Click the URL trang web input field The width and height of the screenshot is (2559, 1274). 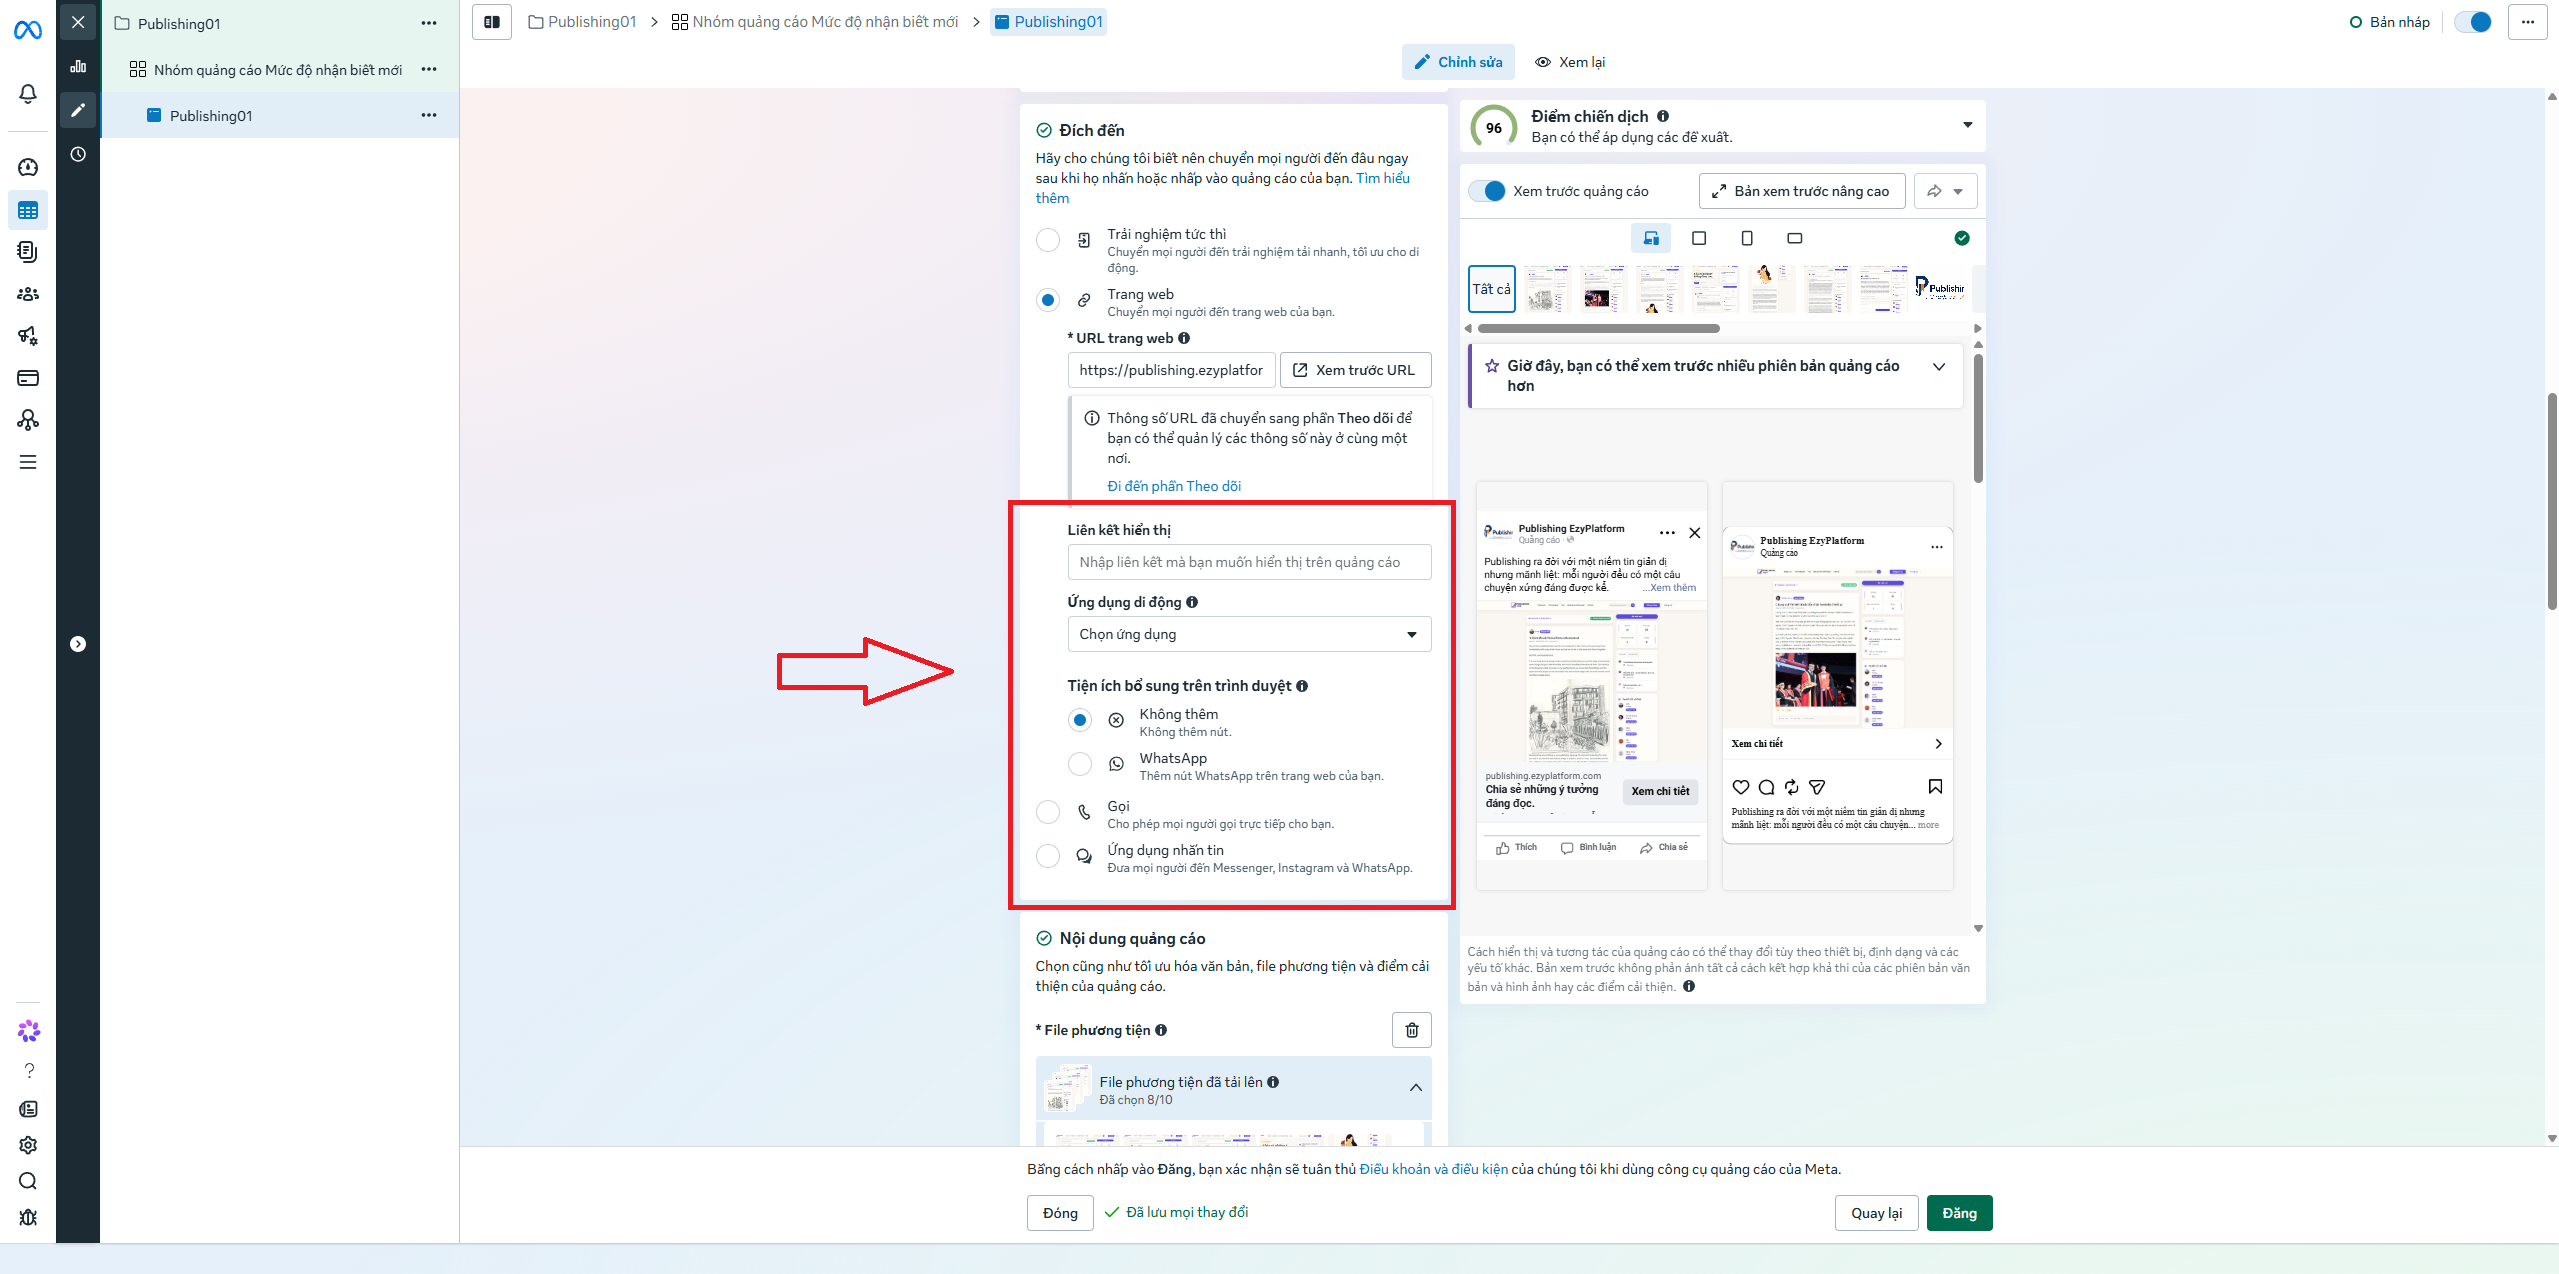click(1171, 370)
